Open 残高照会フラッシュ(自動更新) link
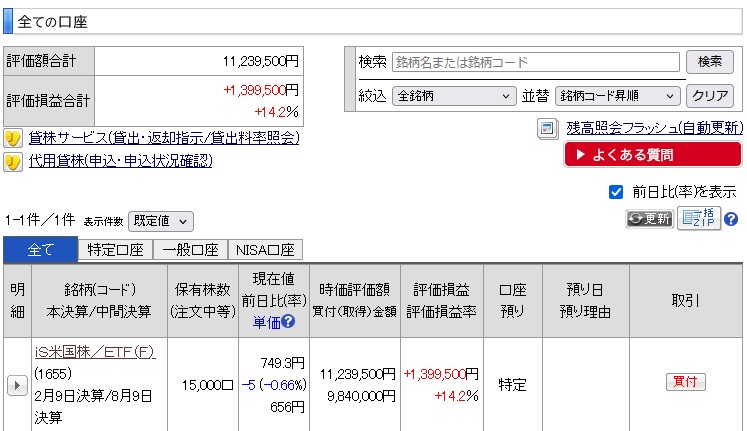 point(655,128)
